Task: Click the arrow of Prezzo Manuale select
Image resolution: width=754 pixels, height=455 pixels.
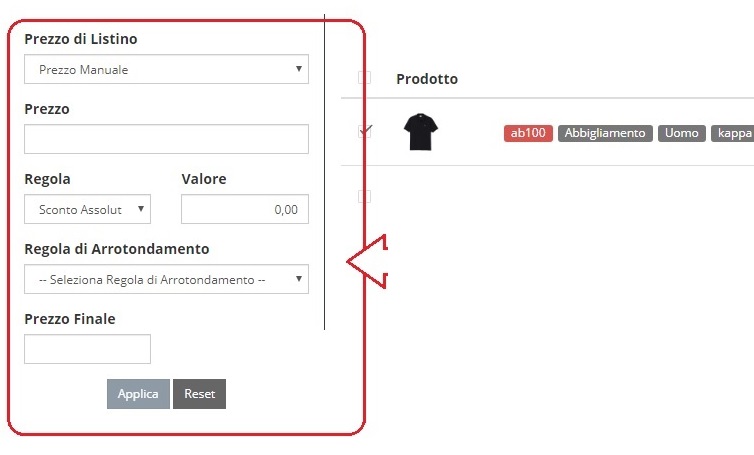Action: [x=299, y=69]
